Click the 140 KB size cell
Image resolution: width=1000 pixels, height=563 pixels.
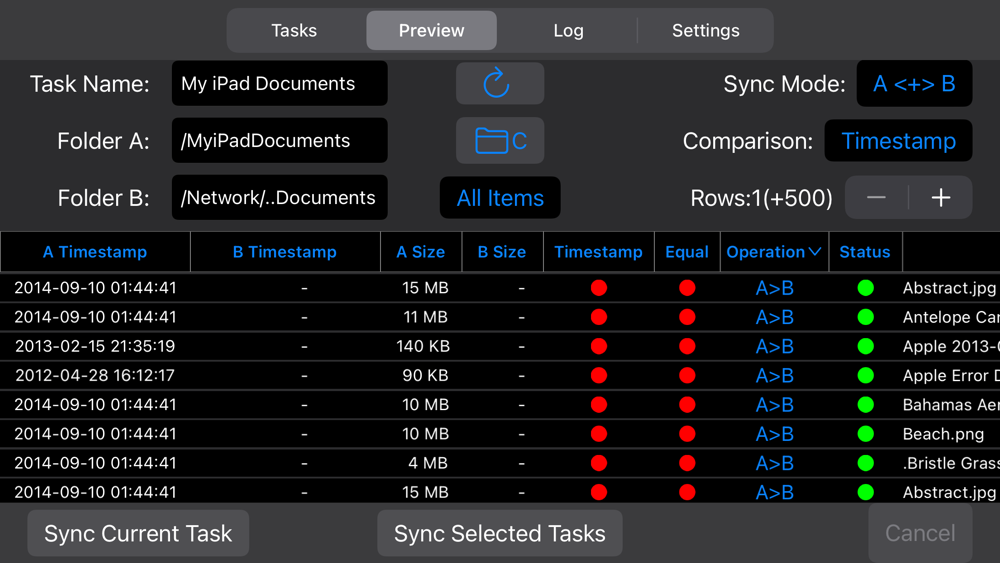tap(423, 346)
